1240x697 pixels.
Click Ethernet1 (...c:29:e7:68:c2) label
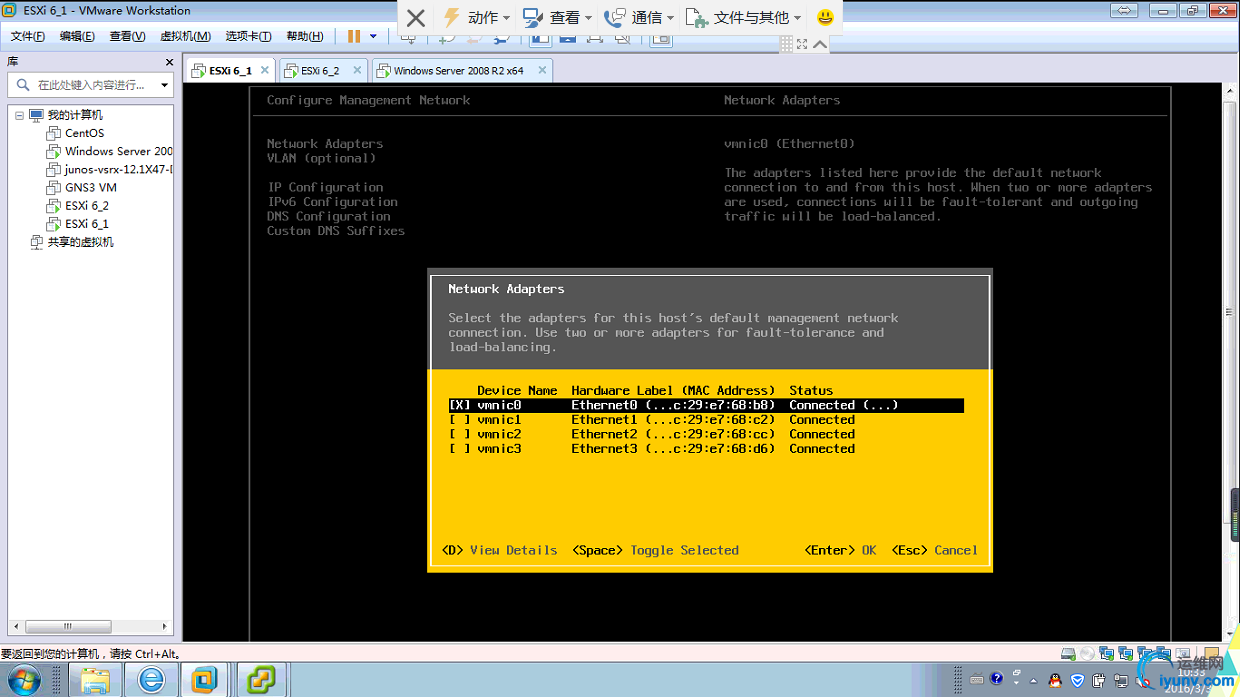point(673,420)
